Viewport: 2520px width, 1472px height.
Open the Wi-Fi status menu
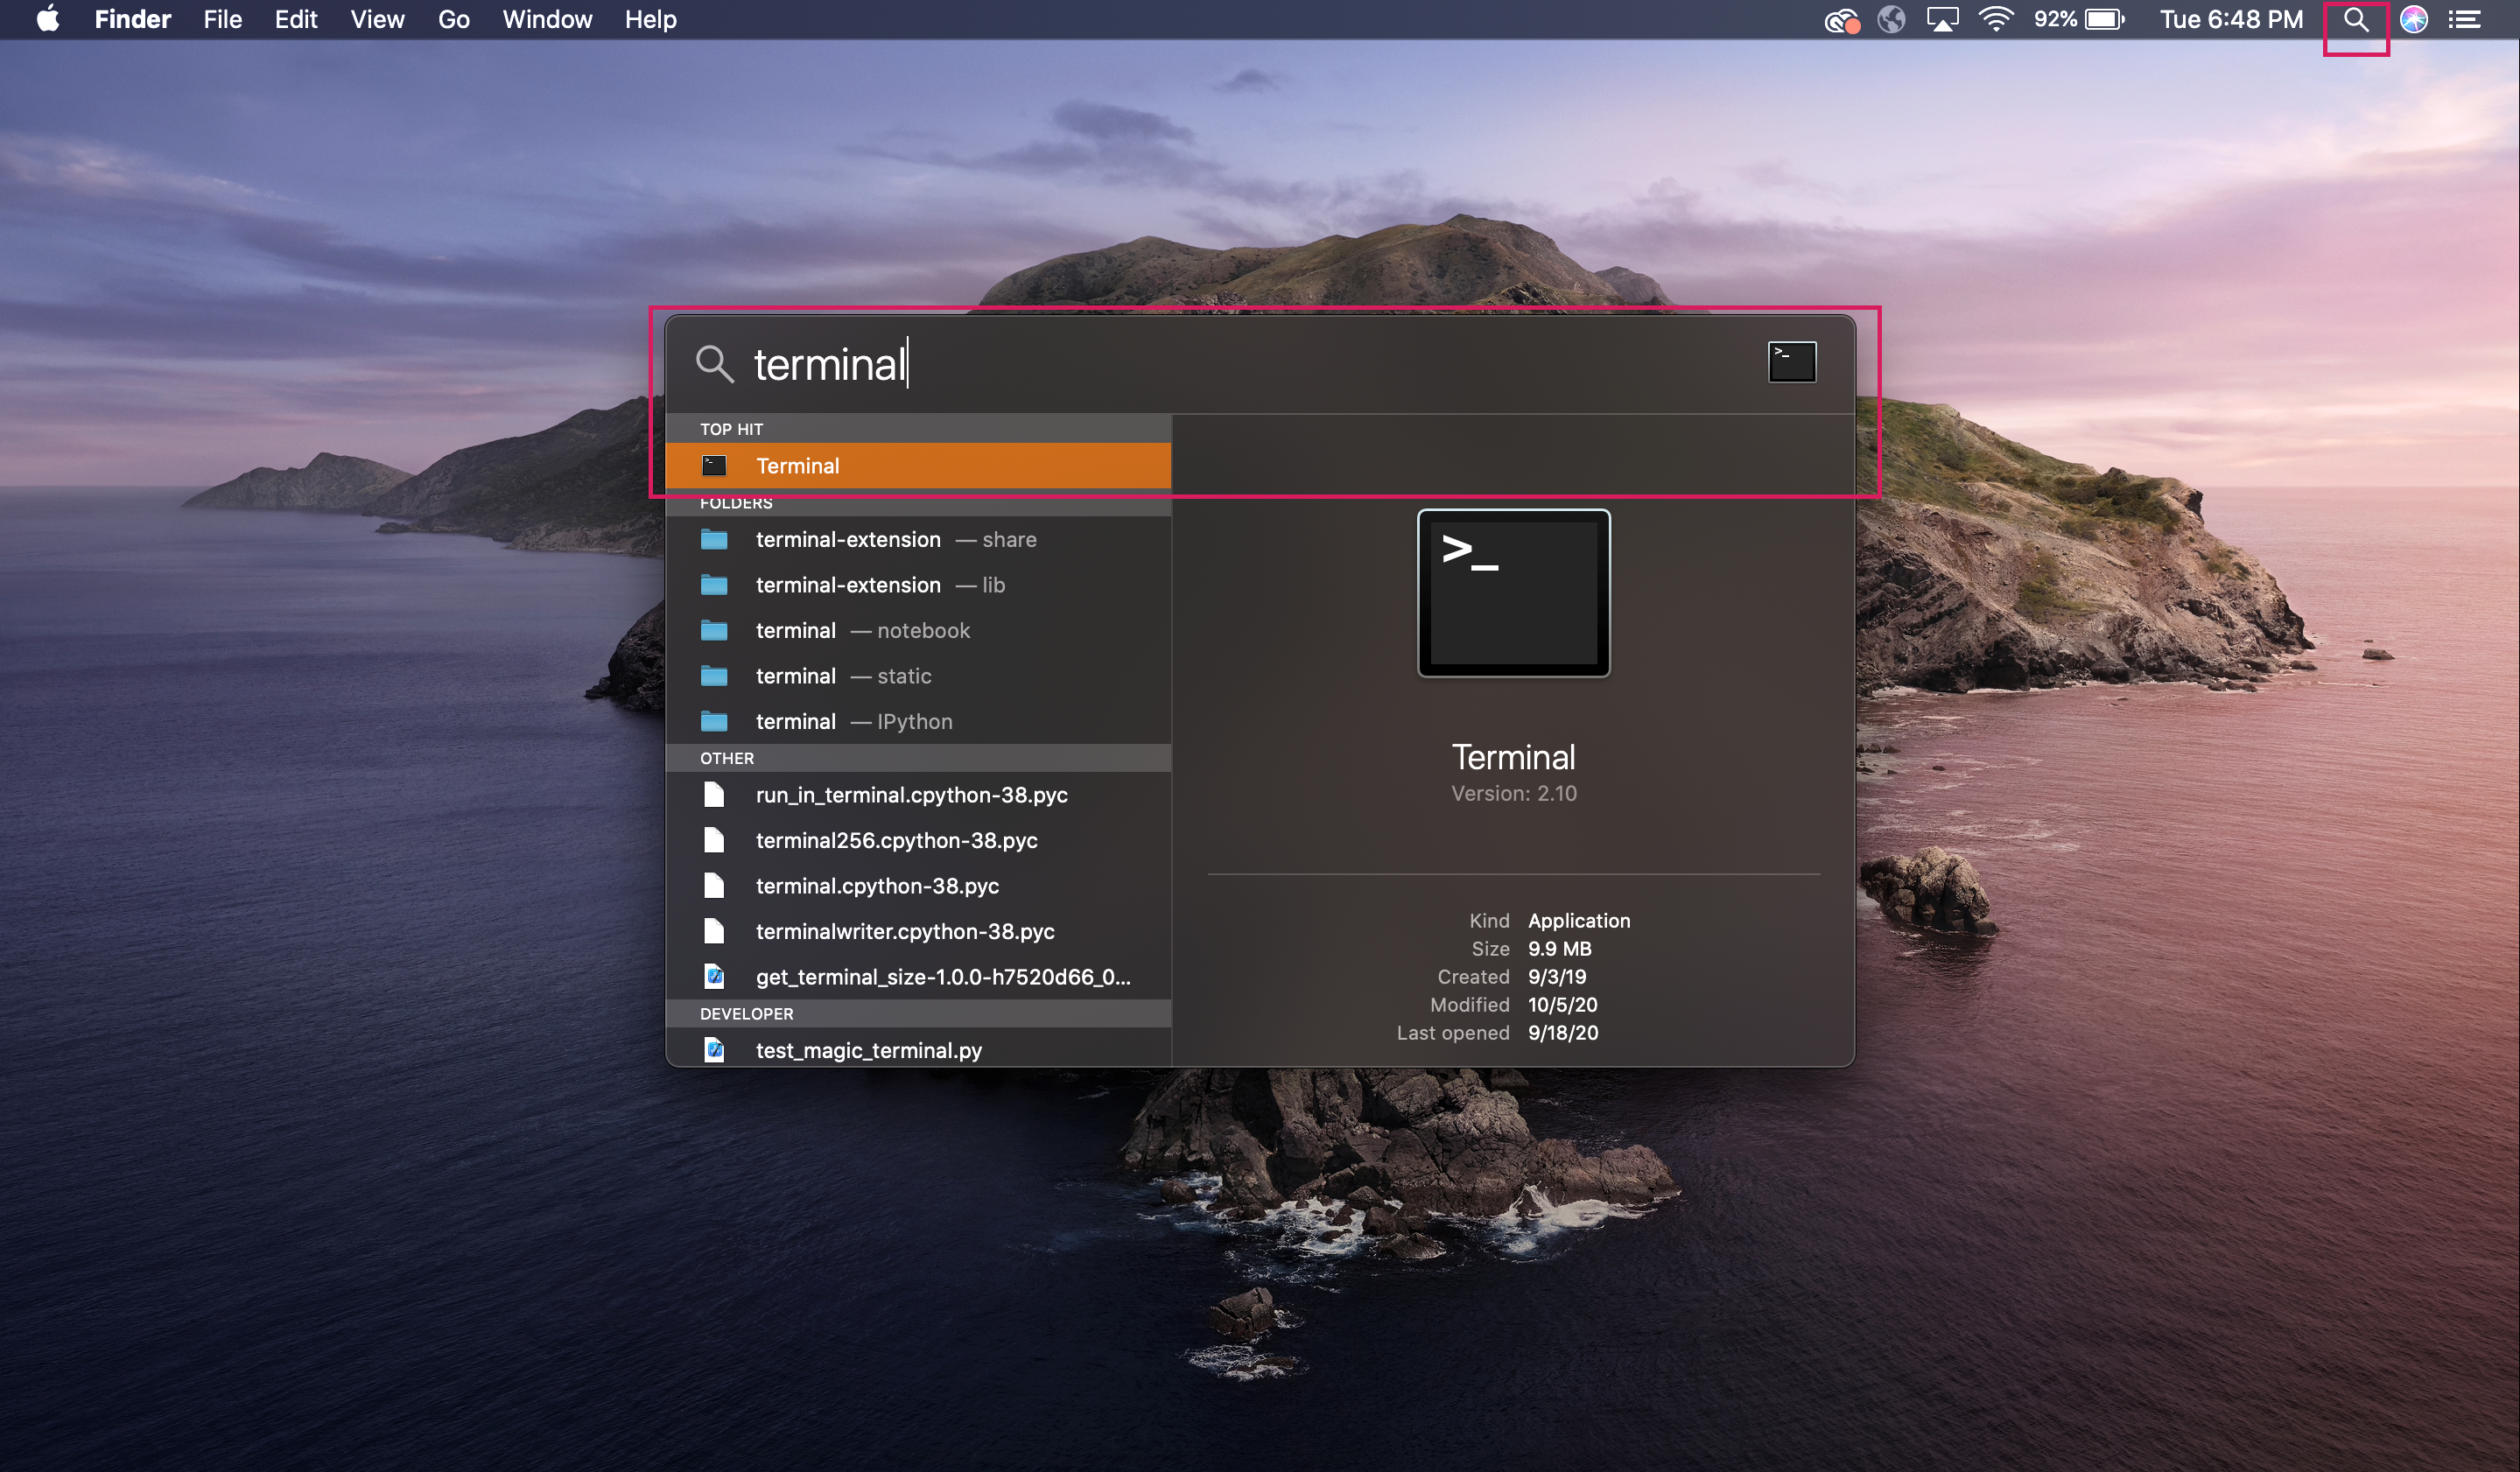click(x=1996, y=20)
